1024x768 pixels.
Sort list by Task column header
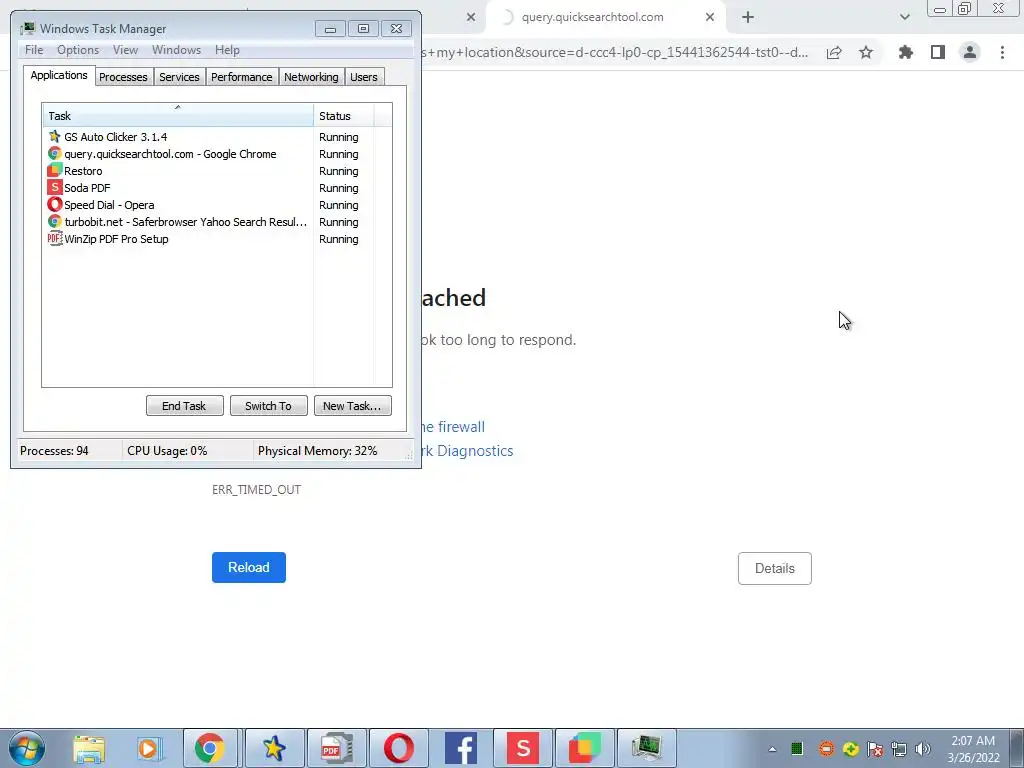178,116
